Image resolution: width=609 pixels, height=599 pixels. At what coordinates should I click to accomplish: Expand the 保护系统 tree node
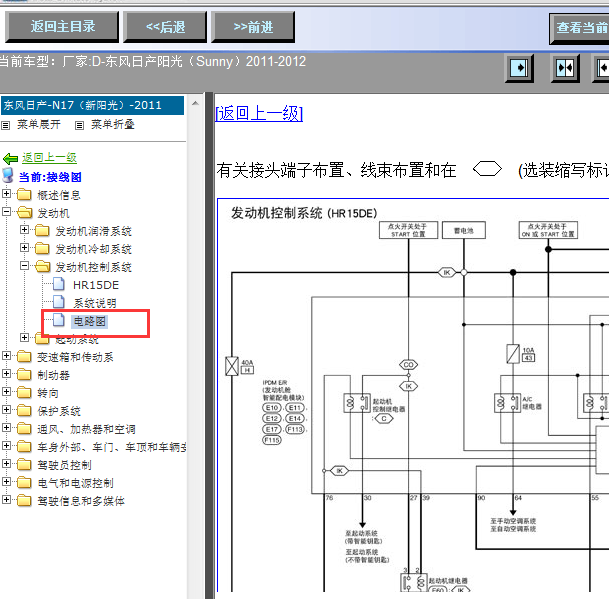6,409
